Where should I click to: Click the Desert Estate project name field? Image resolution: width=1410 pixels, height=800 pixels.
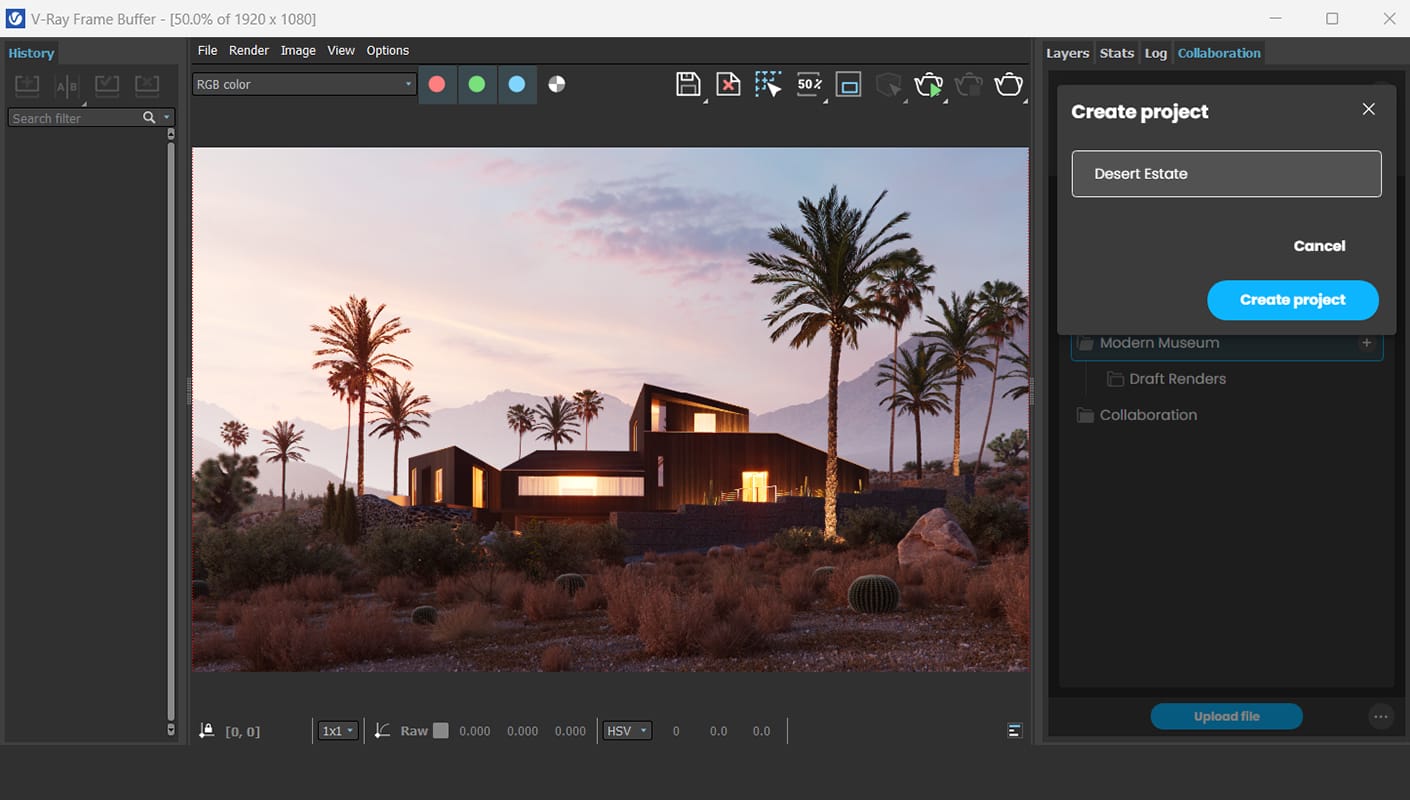[1226, 174]
